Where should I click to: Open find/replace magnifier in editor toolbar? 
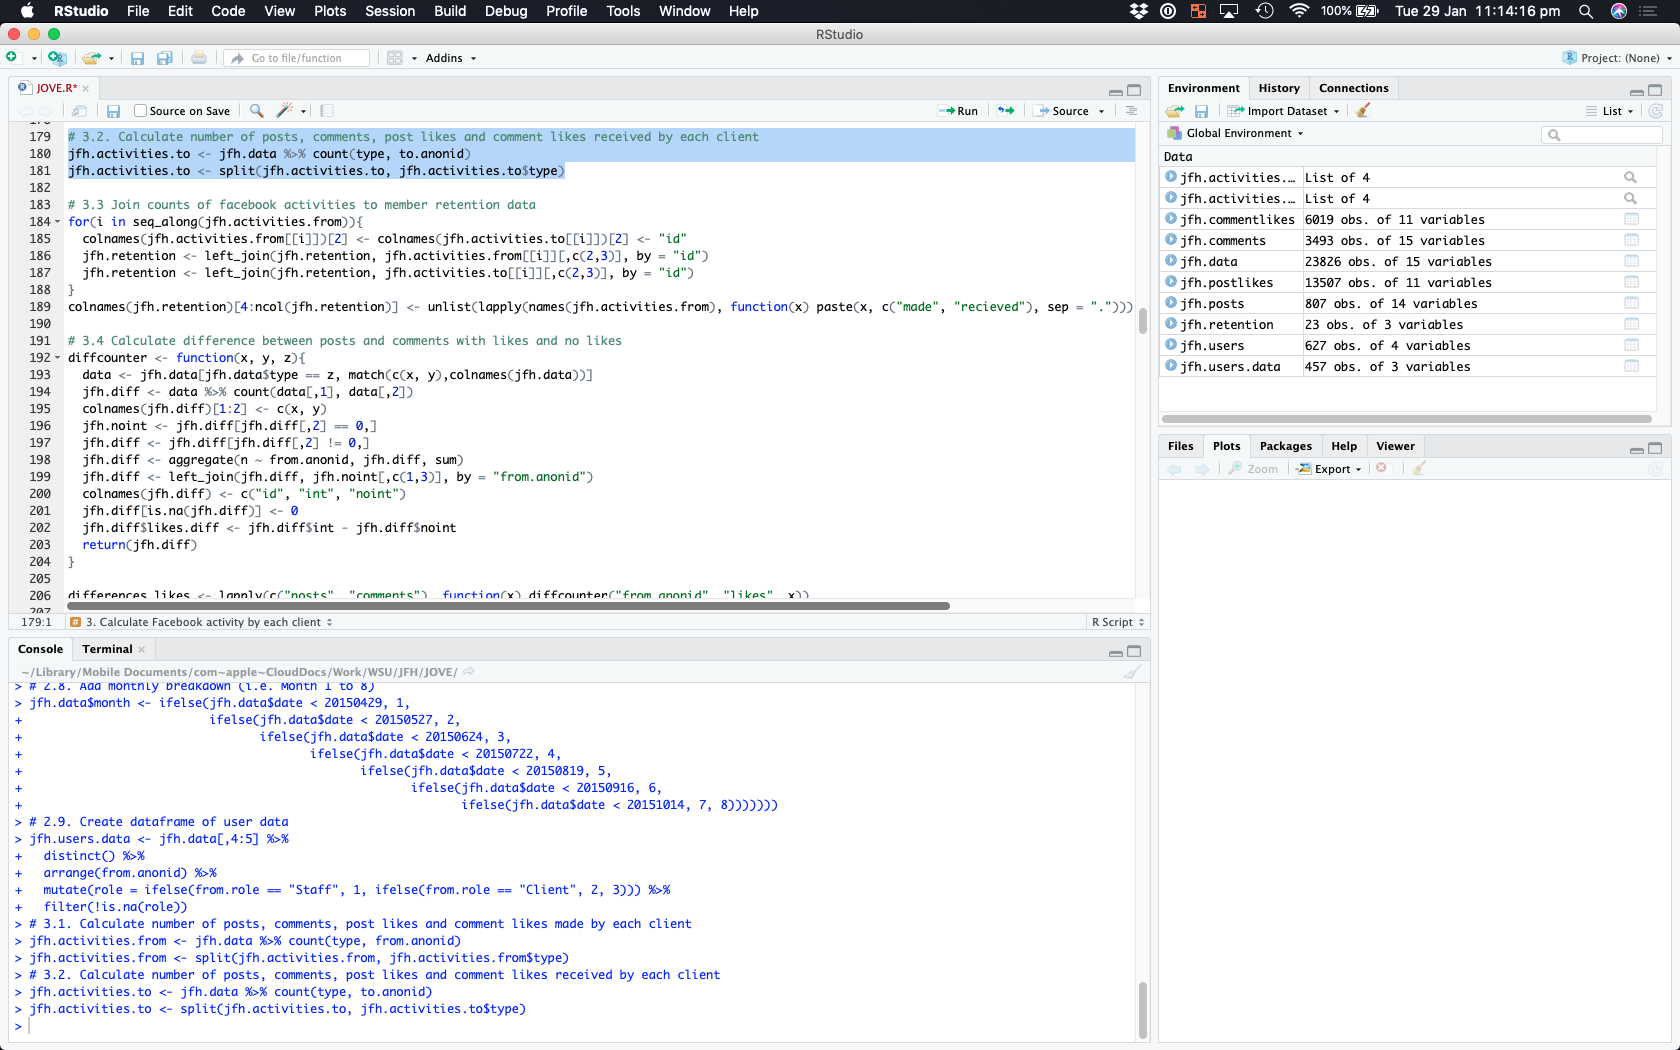(x=257, y=111)
